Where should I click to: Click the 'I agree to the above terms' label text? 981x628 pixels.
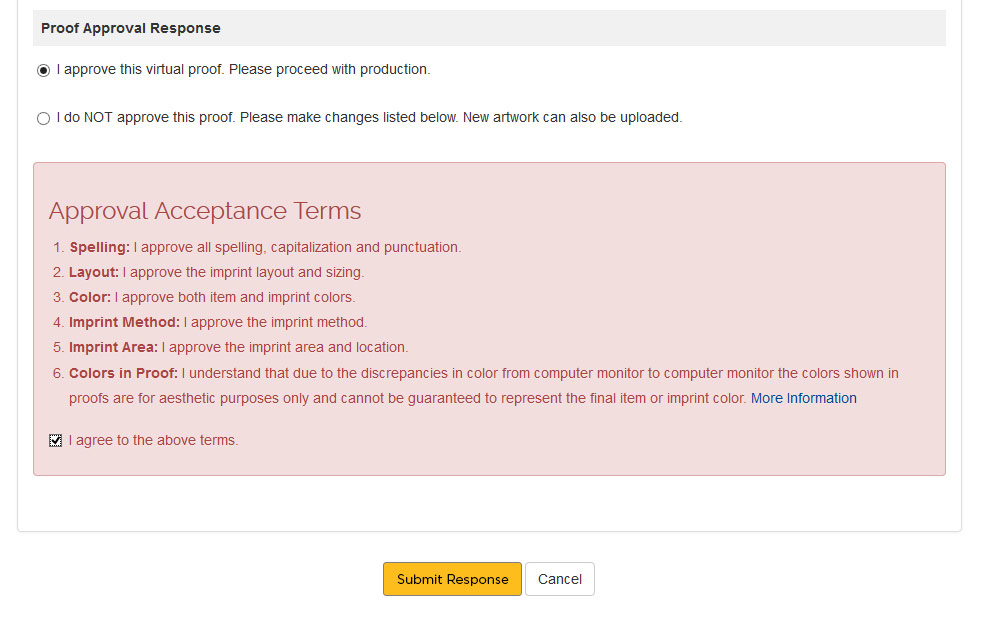[x=153, y=440]
